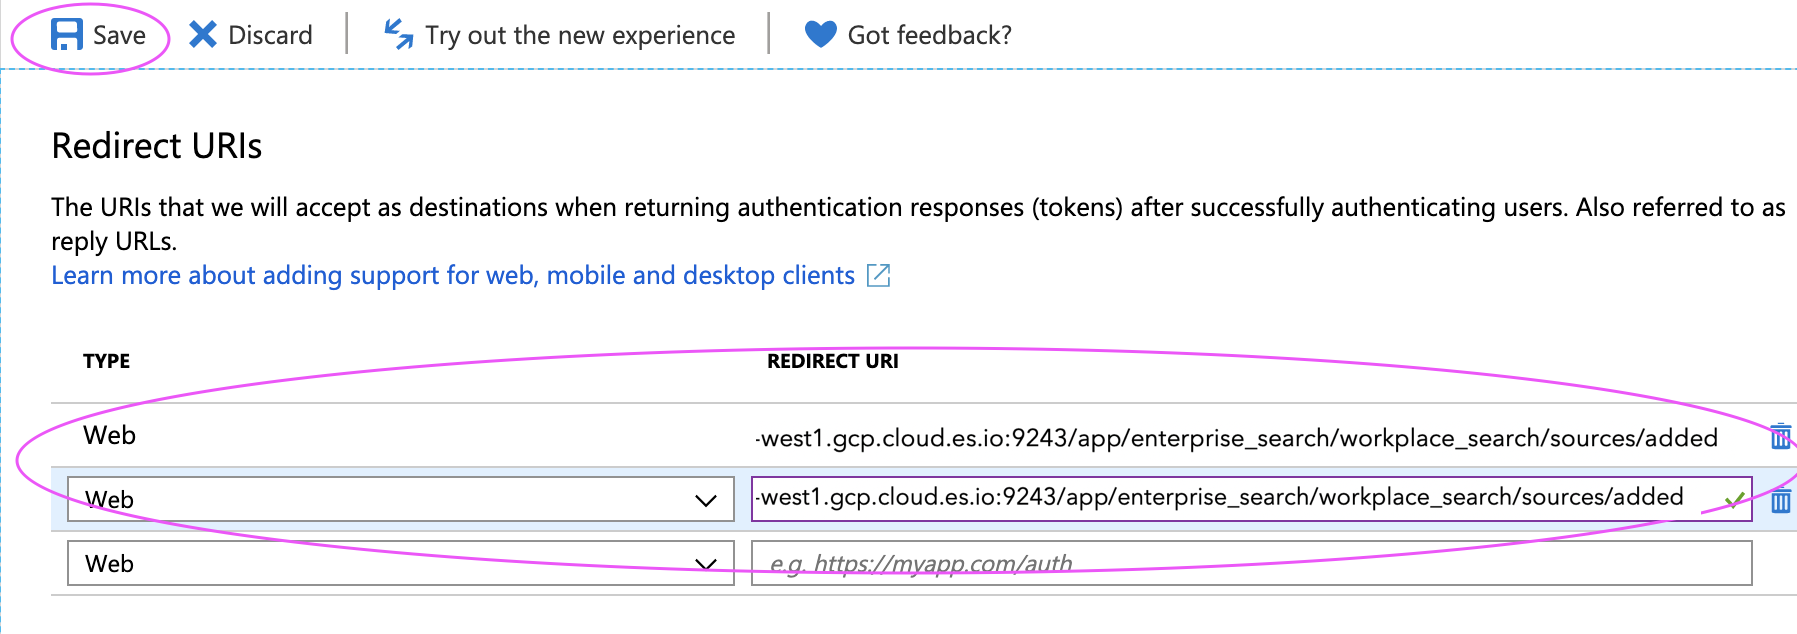The height and width of the screenshot is (634, 1797).
Task: Click the new experience arrows icon
Action: tap(399, 34)
